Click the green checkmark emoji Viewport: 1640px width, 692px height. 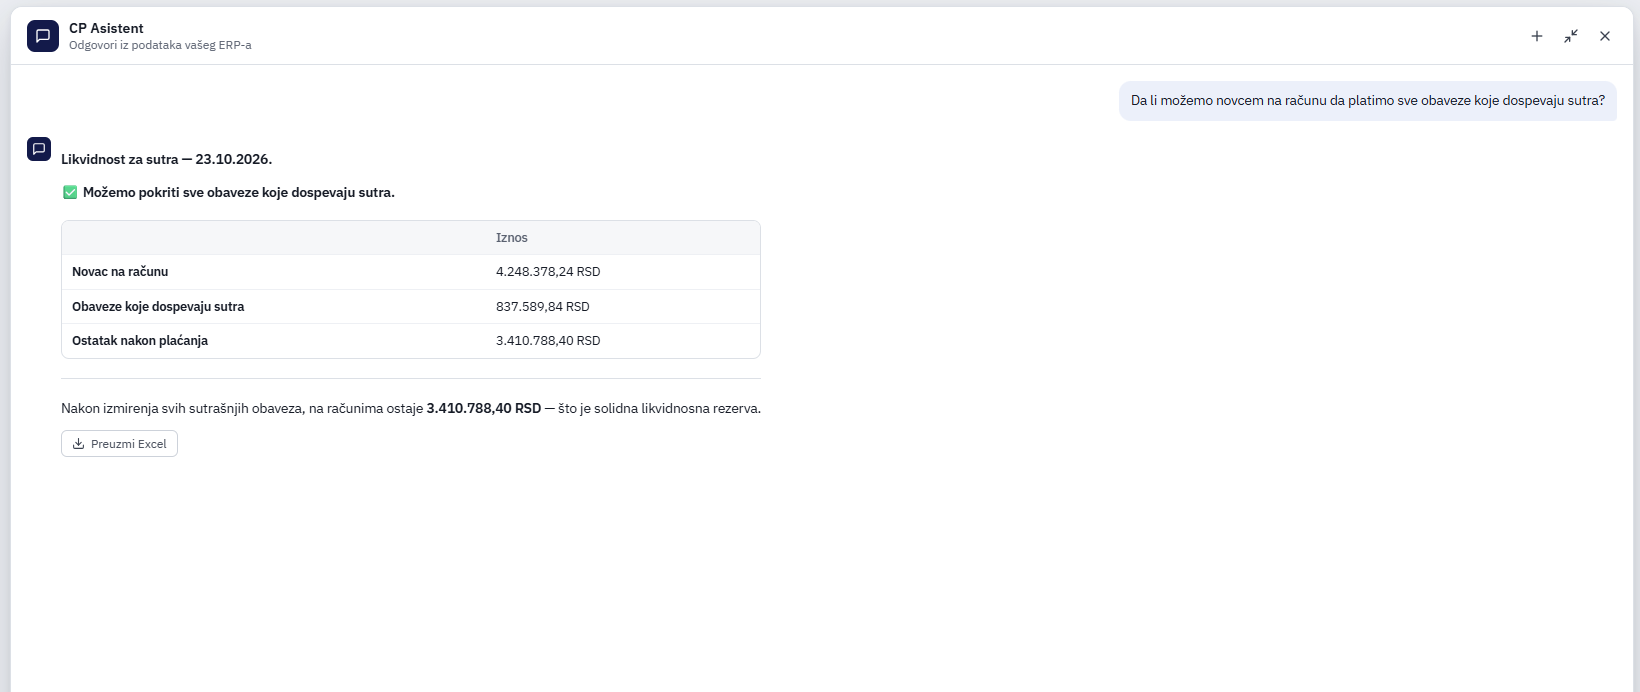70,193
